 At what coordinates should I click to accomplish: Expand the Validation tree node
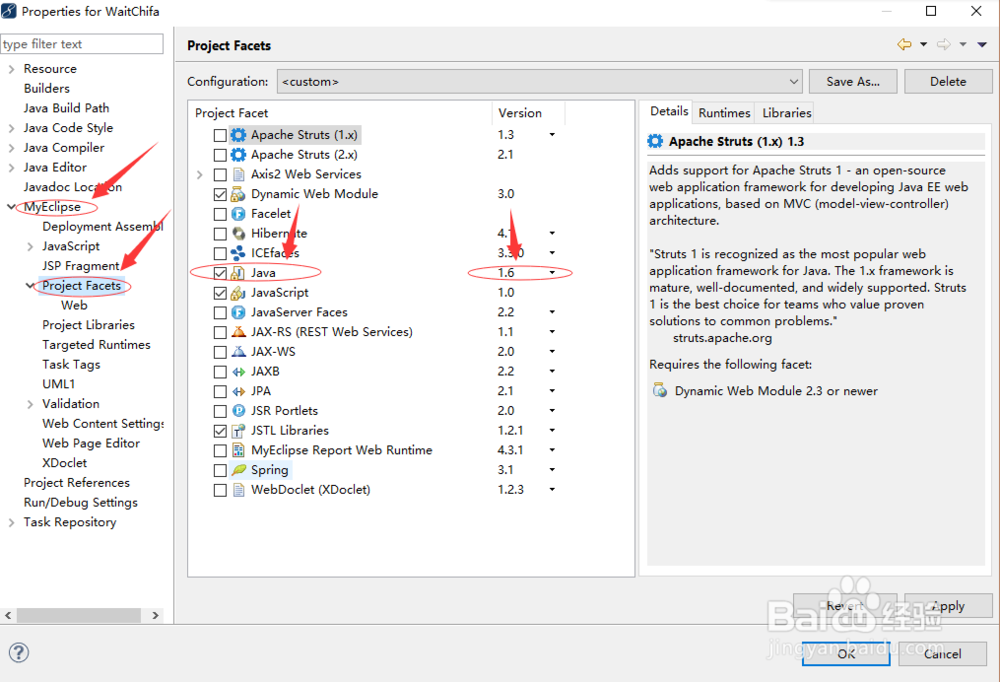click(x=30, y=404)
